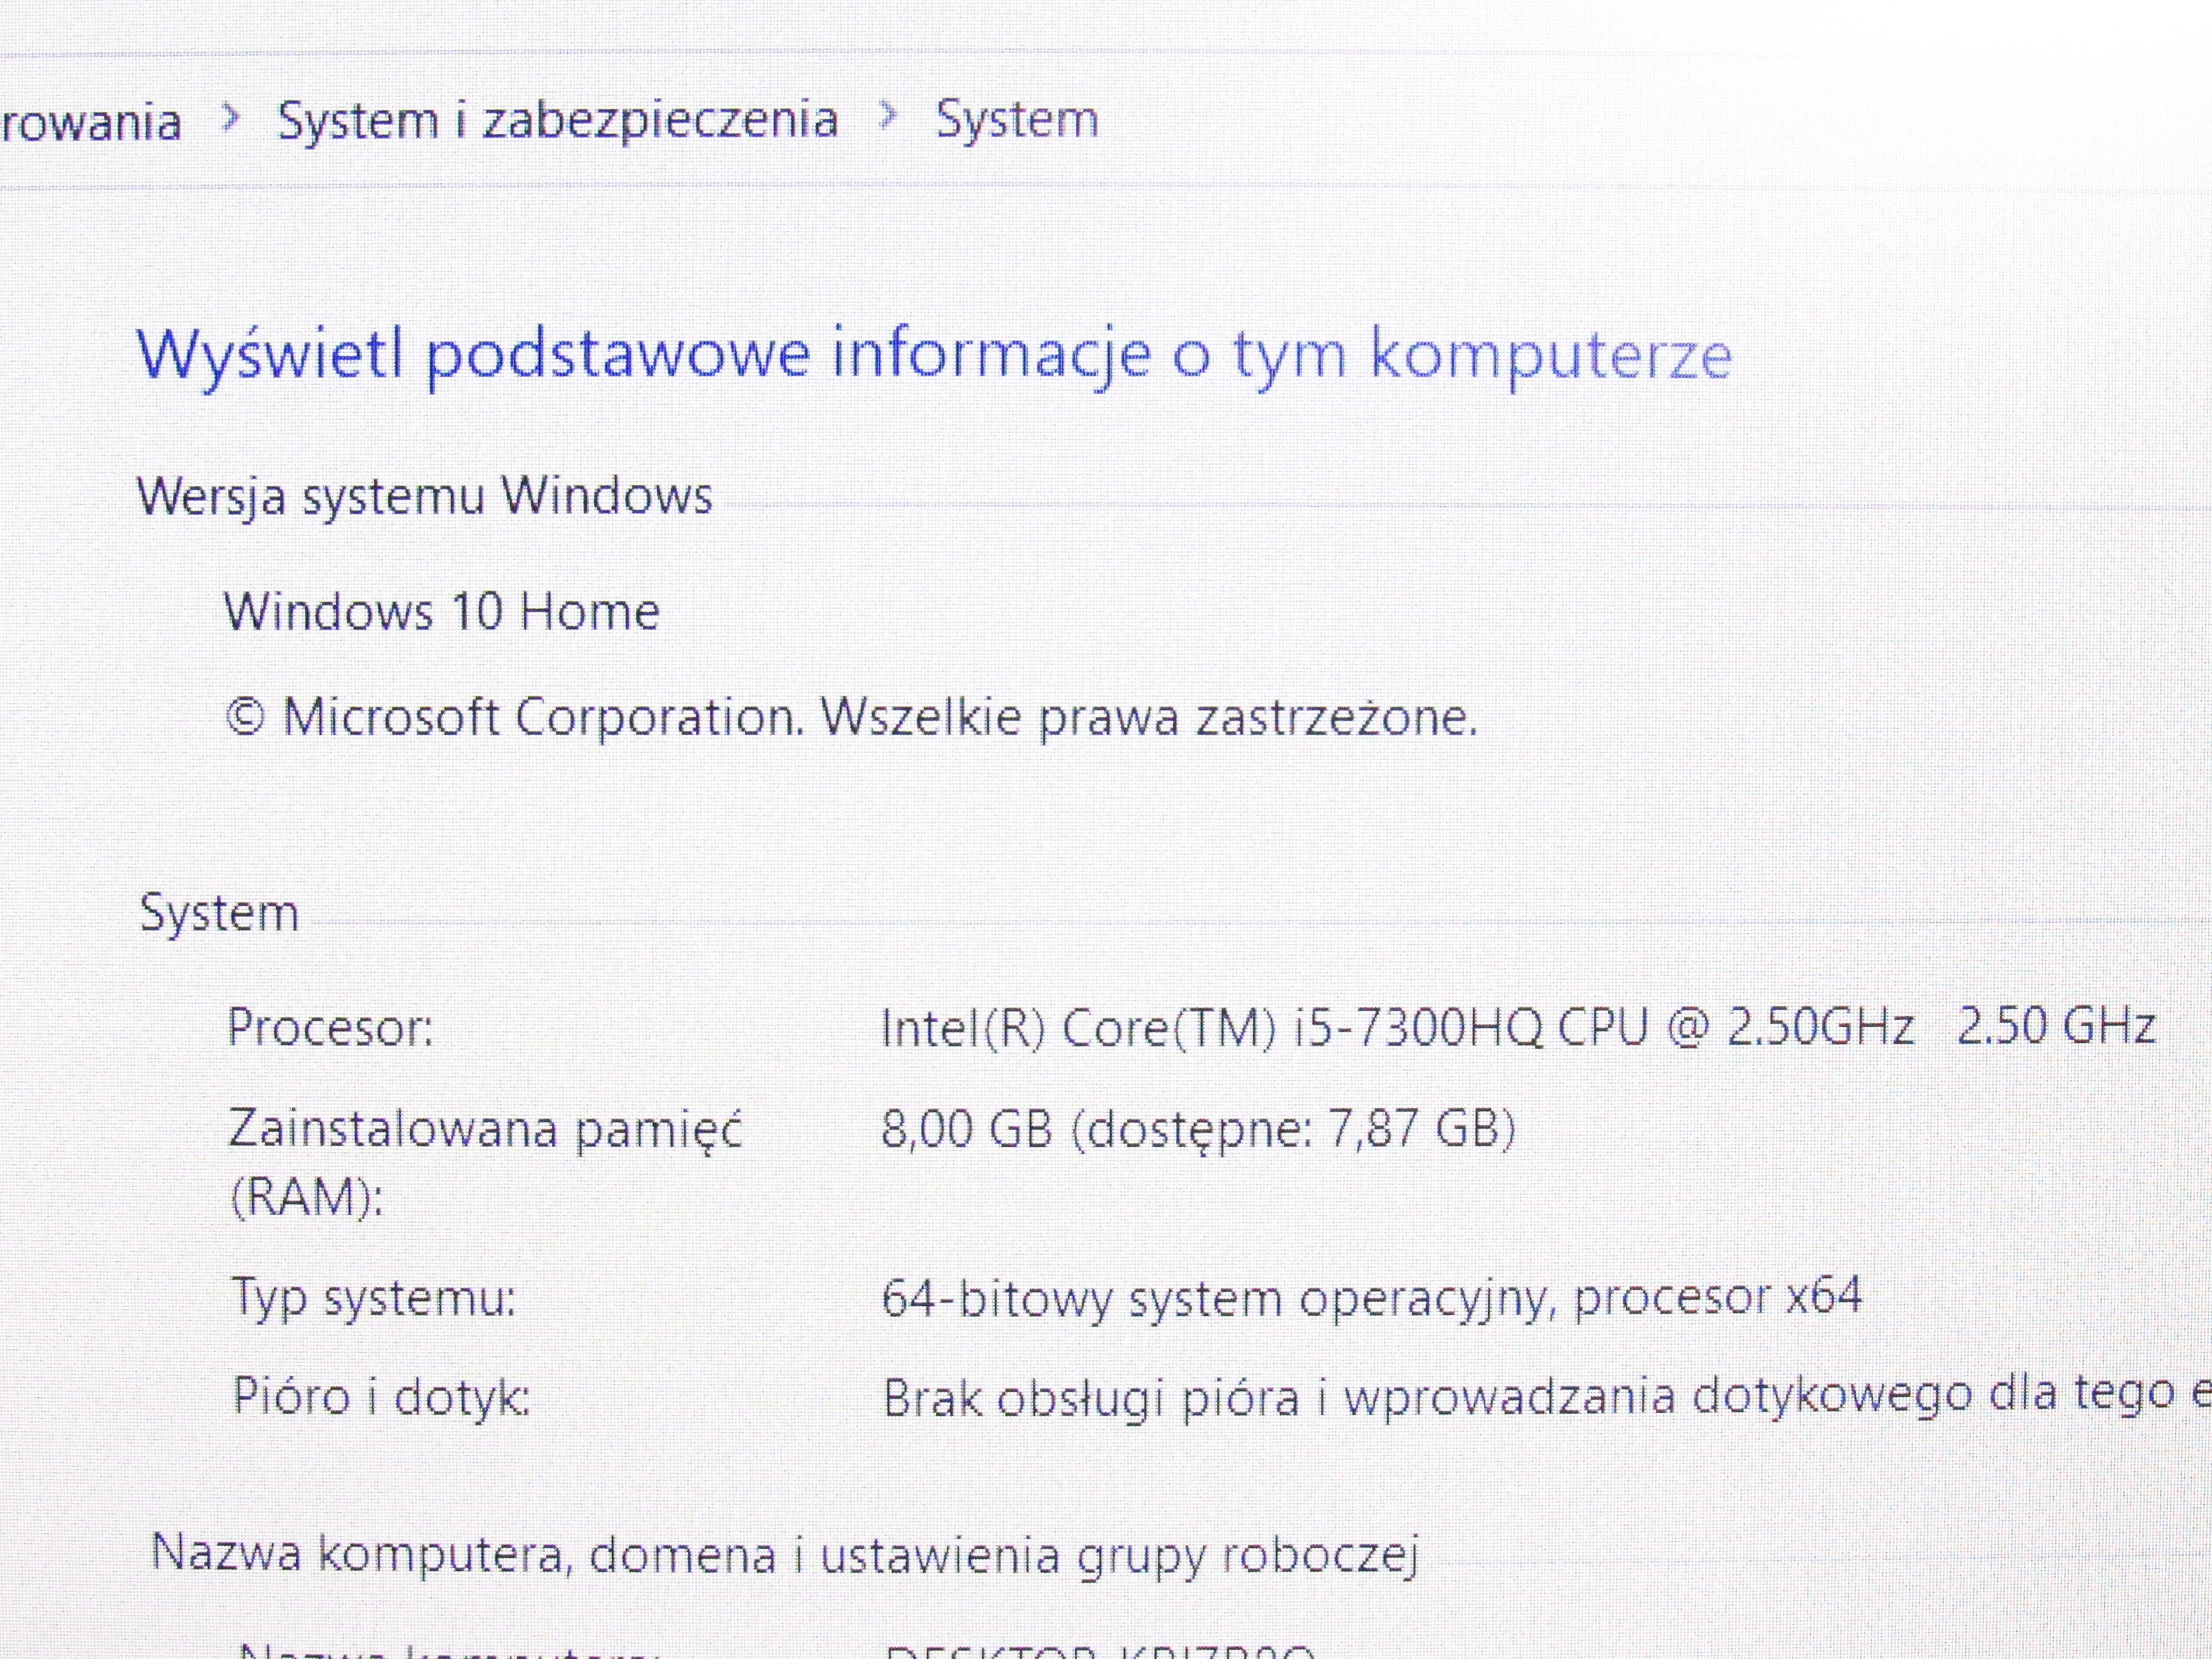Click the 'Typ systemu:' label
This screenshot has height=1659, width=2212.
click(374, 1298)
